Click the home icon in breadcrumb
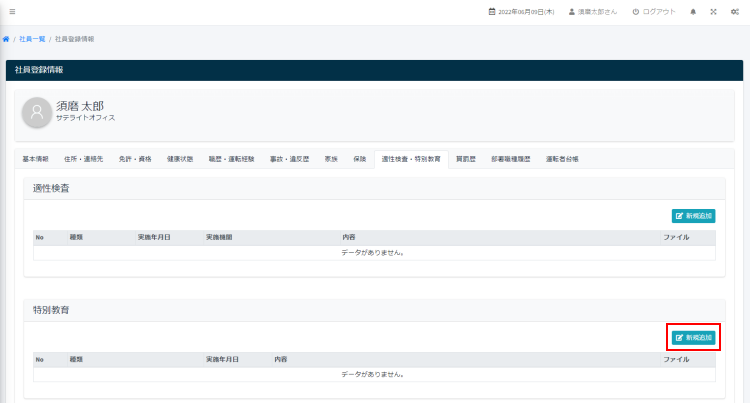The height and width of the screenshot is (403, 750). (x=6, y=39)
